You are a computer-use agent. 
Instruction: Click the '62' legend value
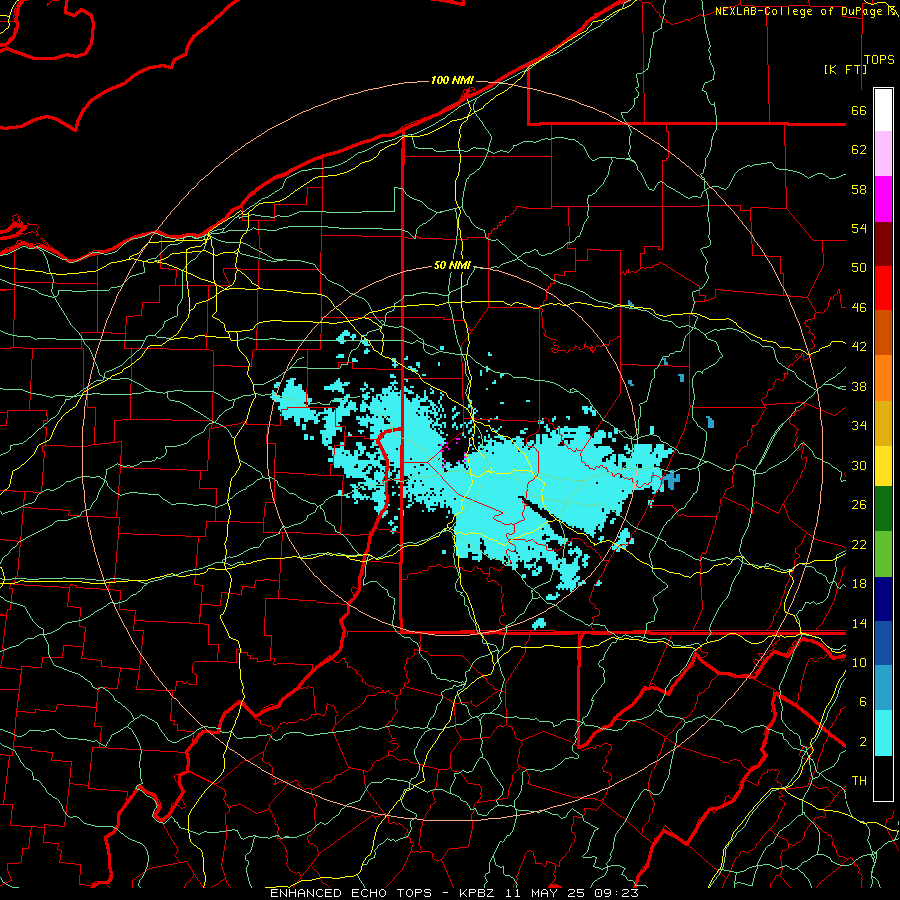859,150
